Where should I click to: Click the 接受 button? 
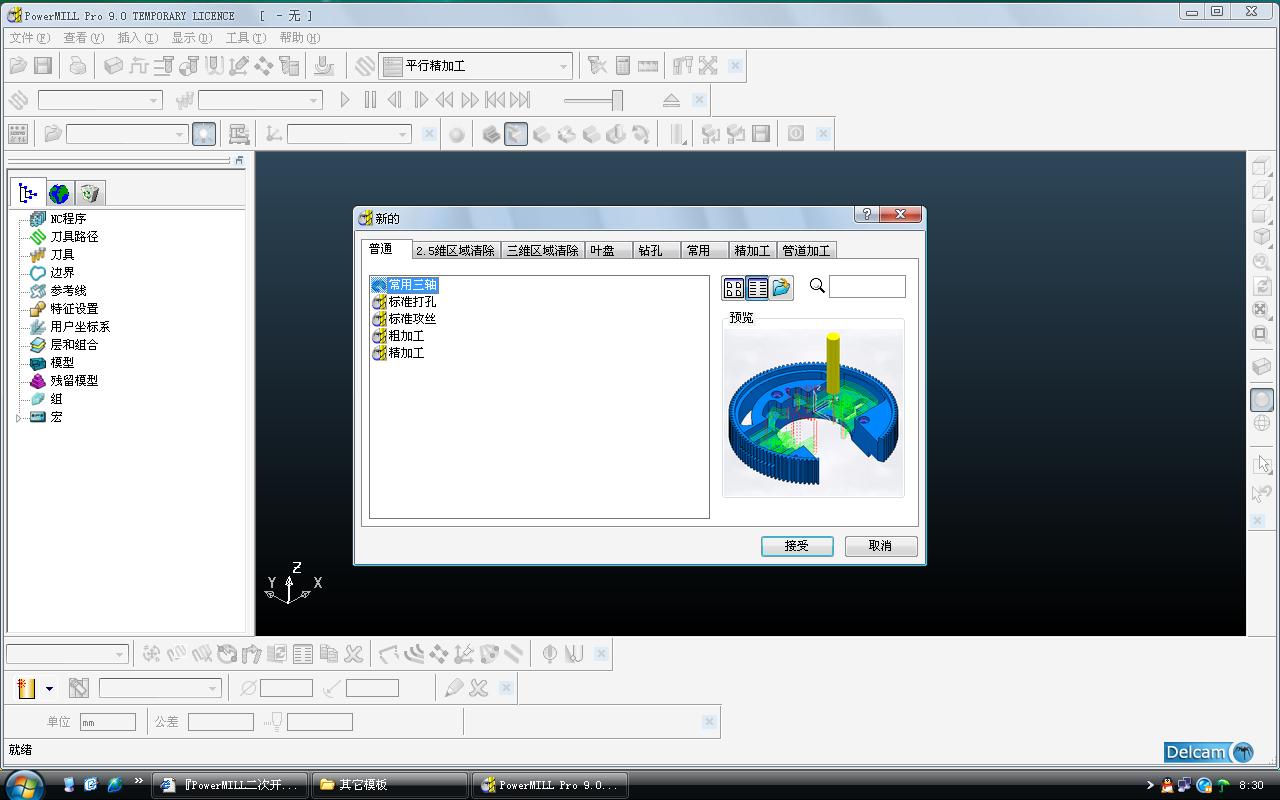[x=797, y=546]
